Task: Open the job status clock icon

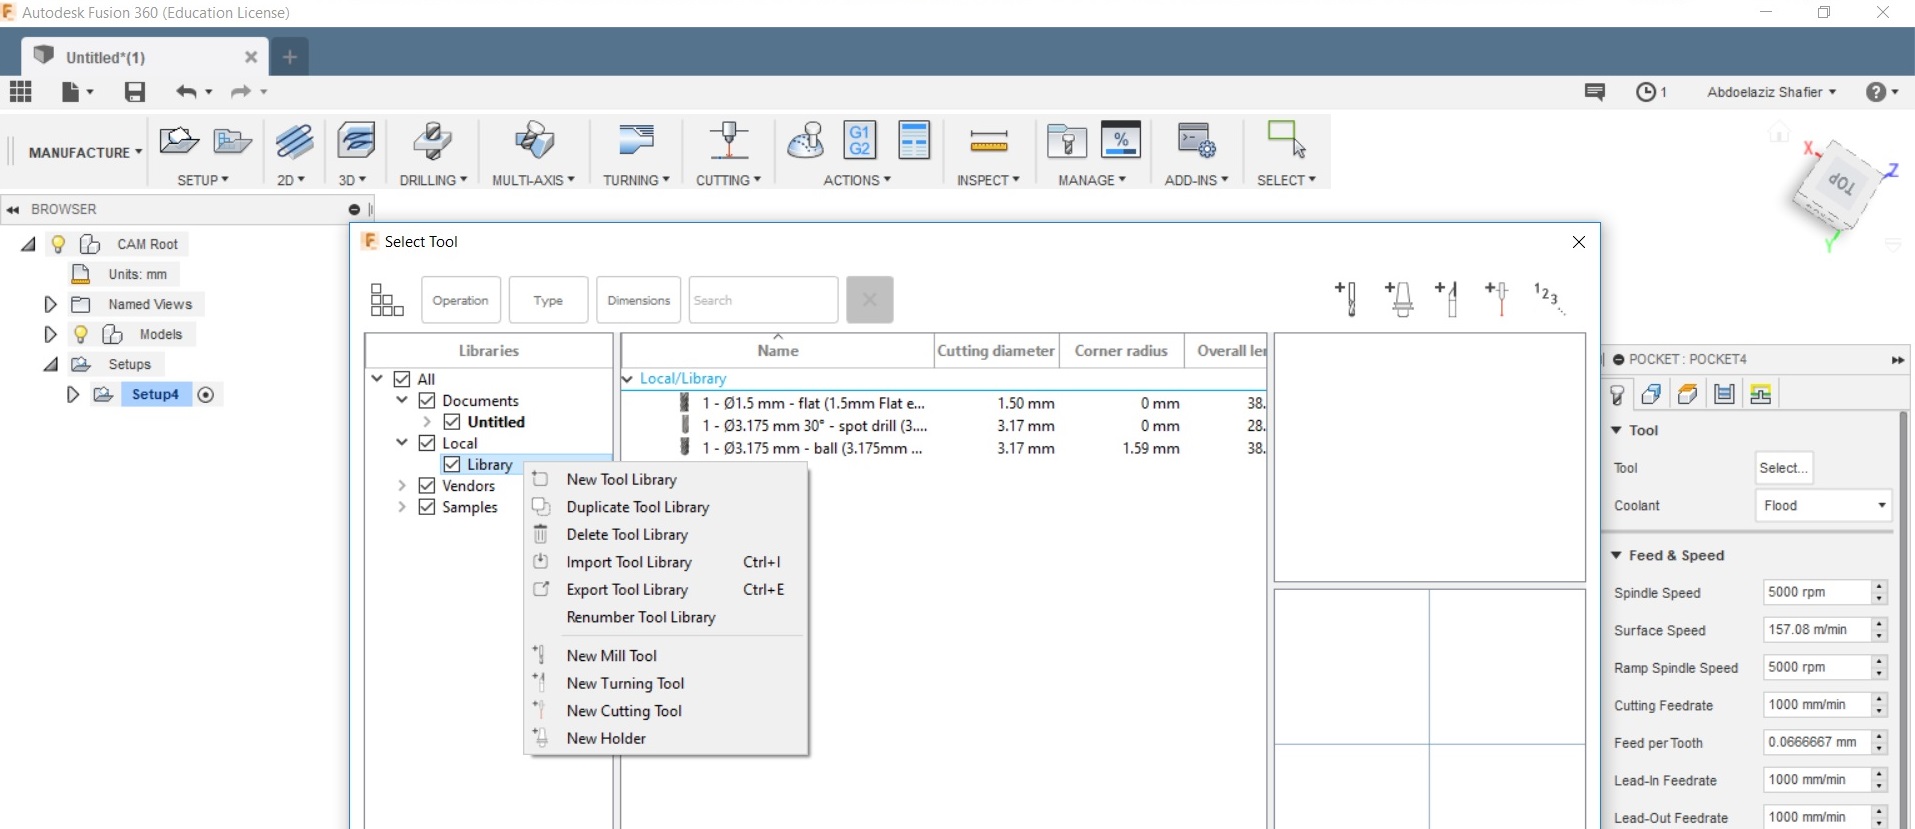Action: 1646,92
